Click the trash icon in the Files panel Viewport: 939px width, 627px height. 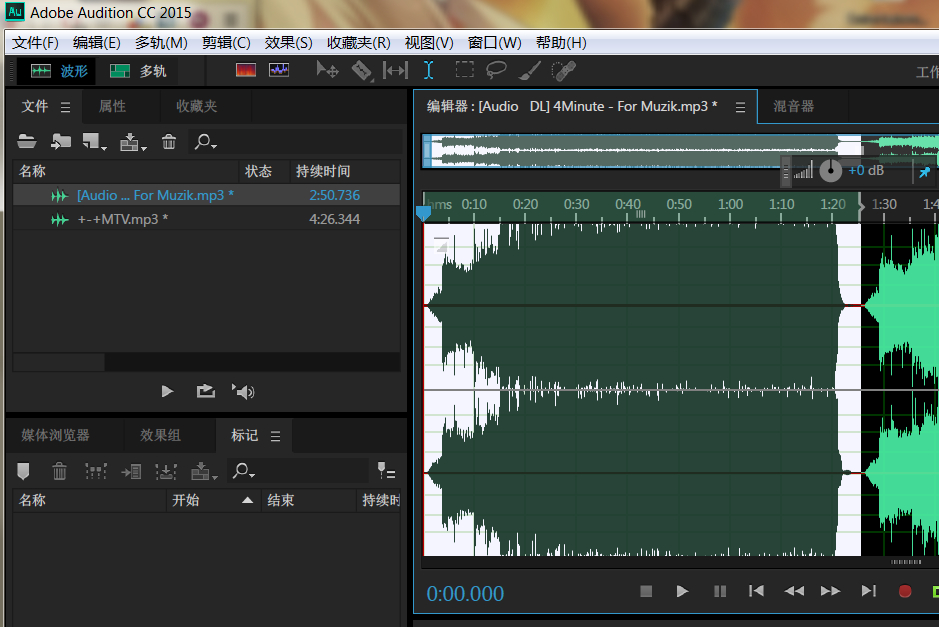pos(169,142)
